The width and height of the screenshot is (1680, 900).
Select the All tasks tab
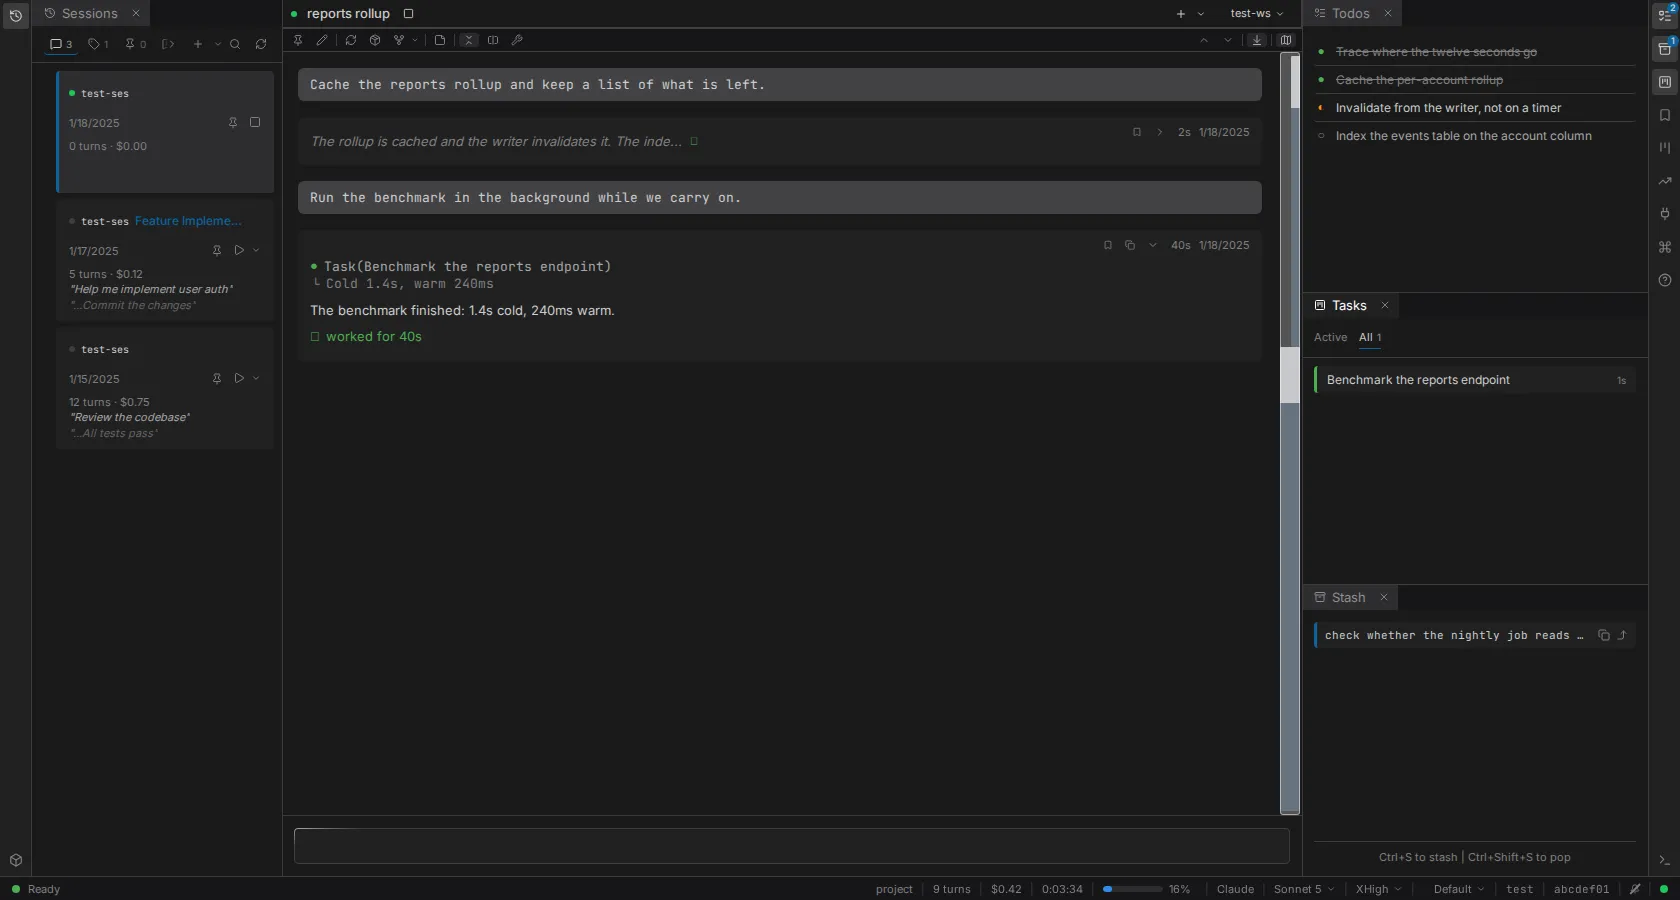pos(1370,337)
